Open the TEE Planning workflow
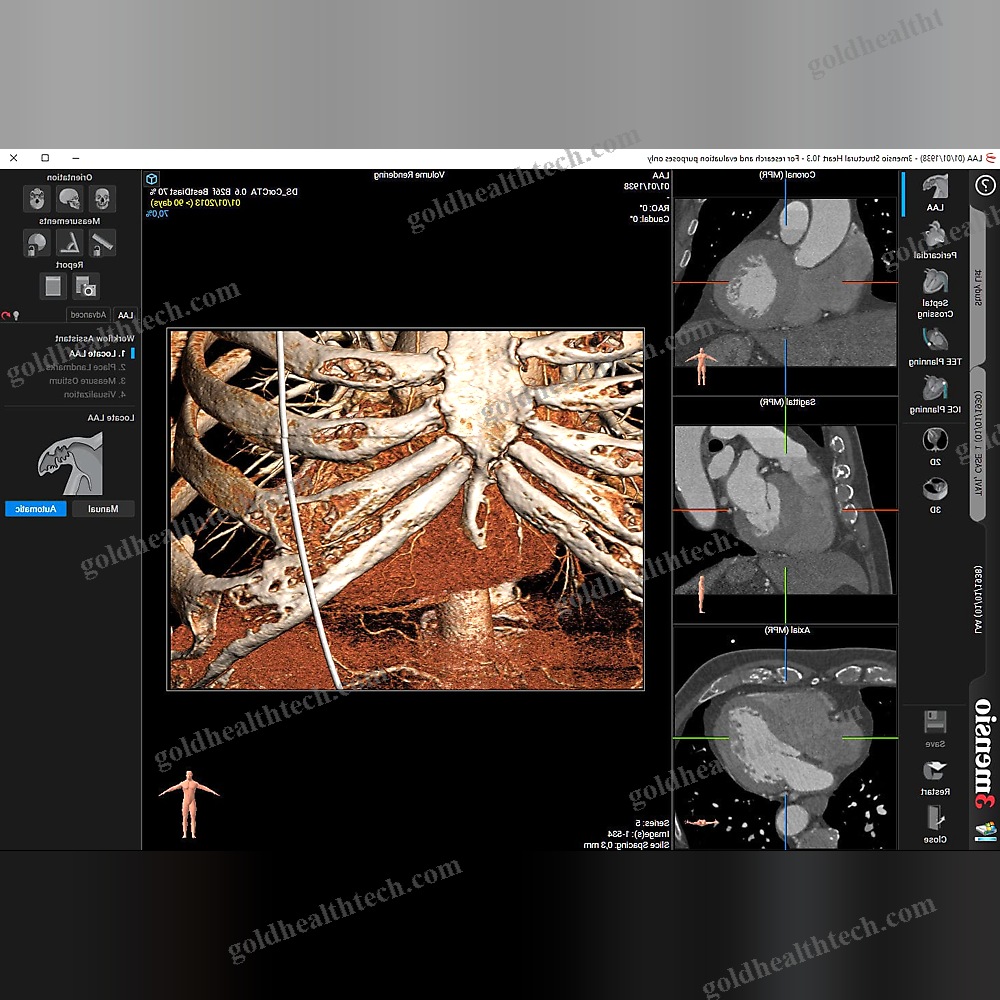This screenshot has width=1000, height=1000. click(935, 348)
